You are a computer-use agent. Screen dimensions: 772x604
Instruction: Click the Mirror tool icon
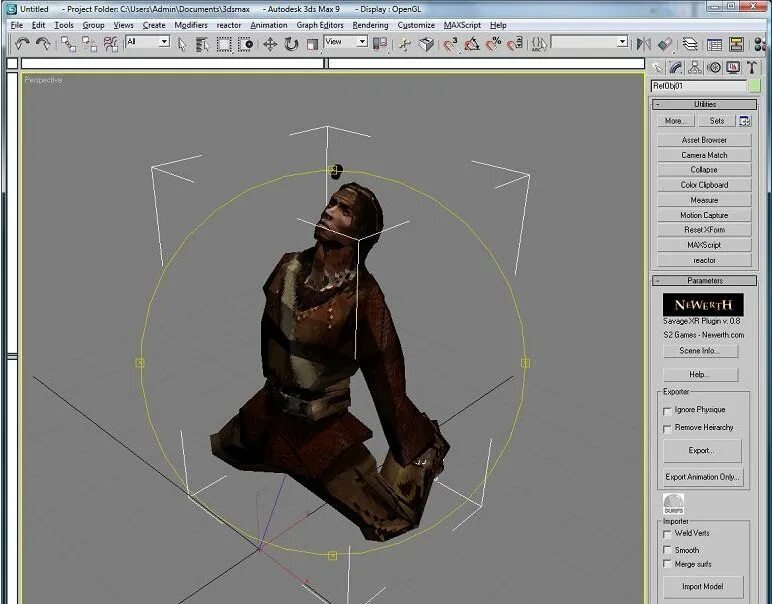[x=643, y=44]
